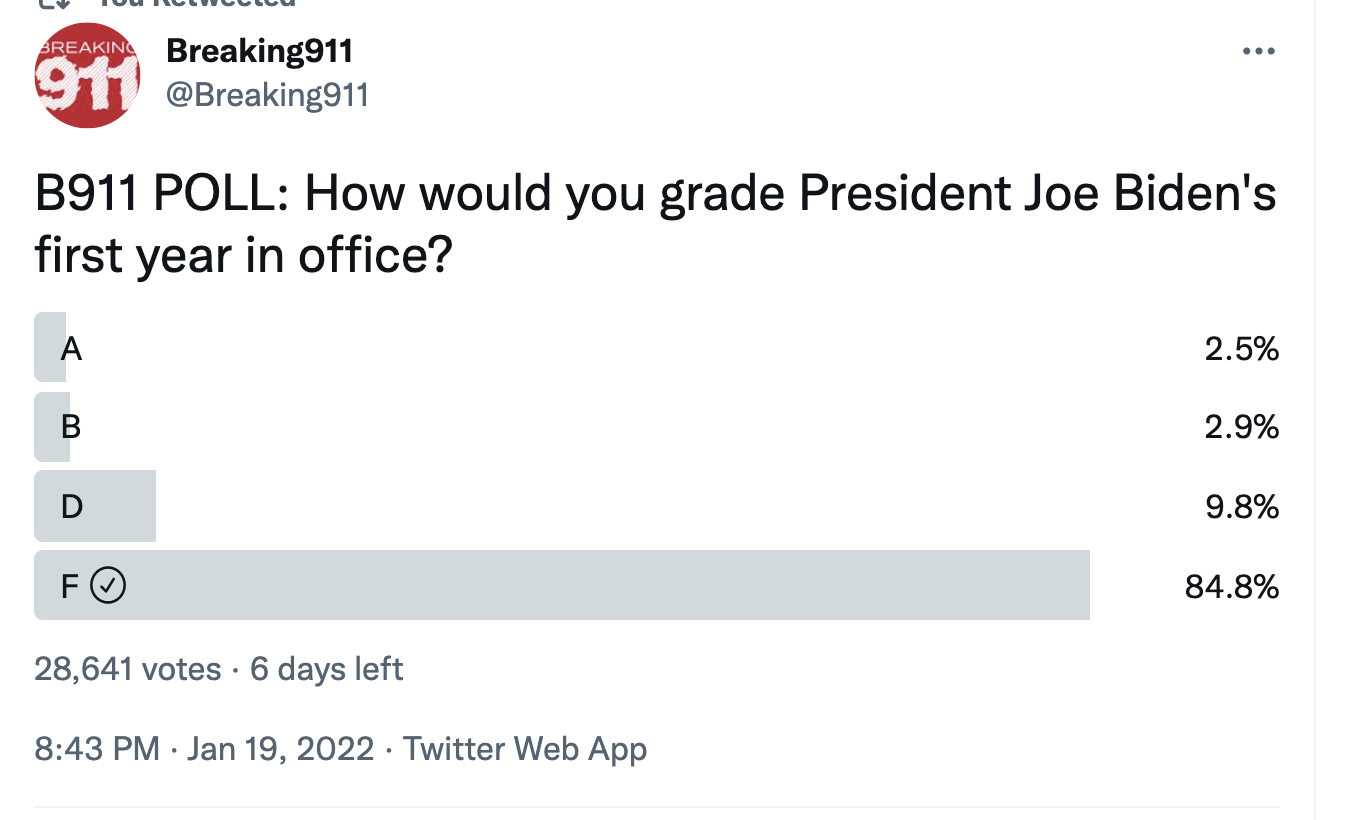This screenshot has width=1346, height=820.
Task: Click the '6 days left' text
Action: (326, 668)
